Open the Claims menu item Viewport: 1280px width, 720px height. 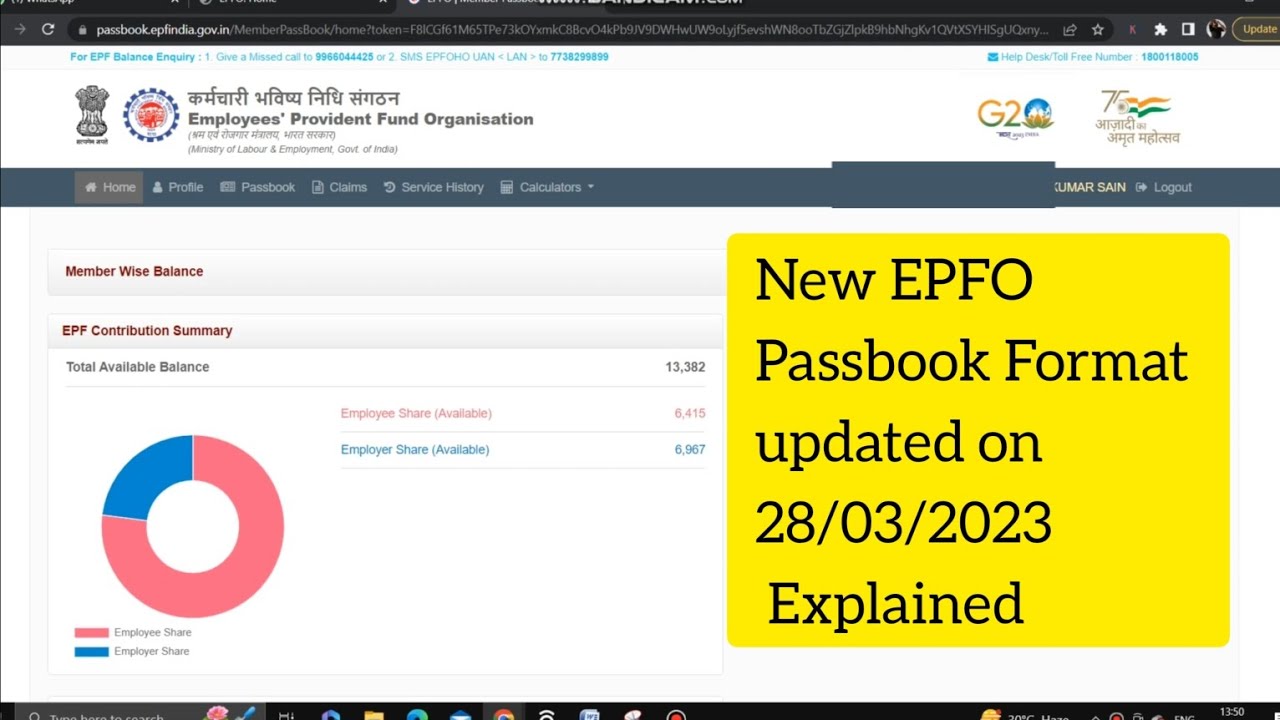coord(339,187)
